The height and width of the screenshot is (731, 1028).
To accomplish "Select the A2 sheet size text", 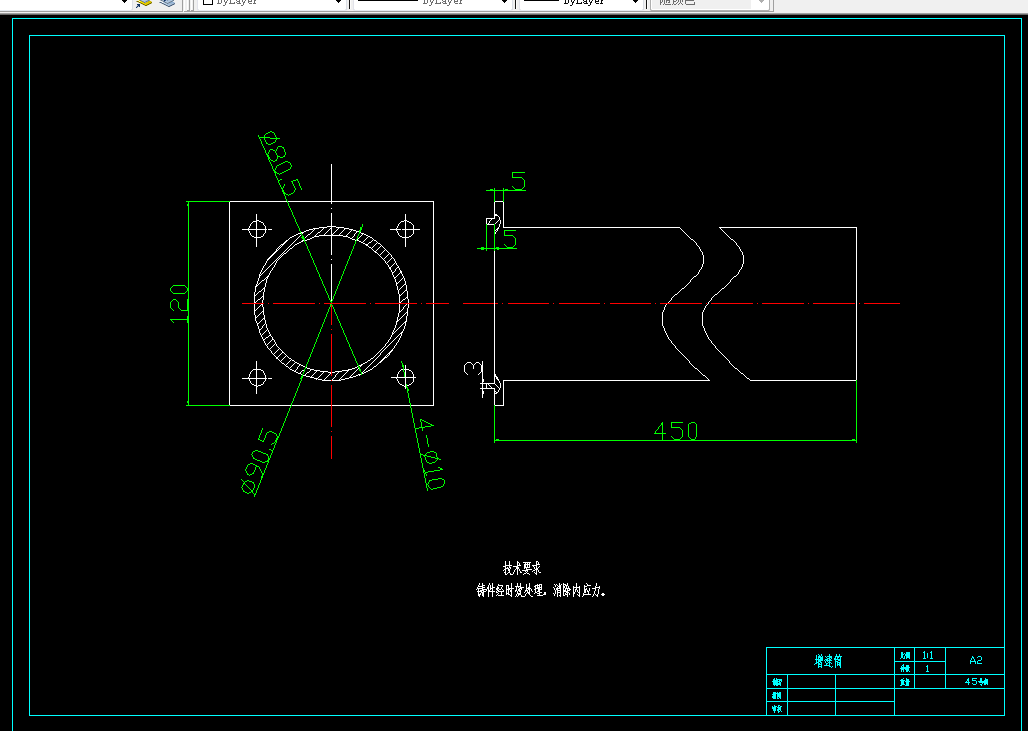I will point(976,660).
